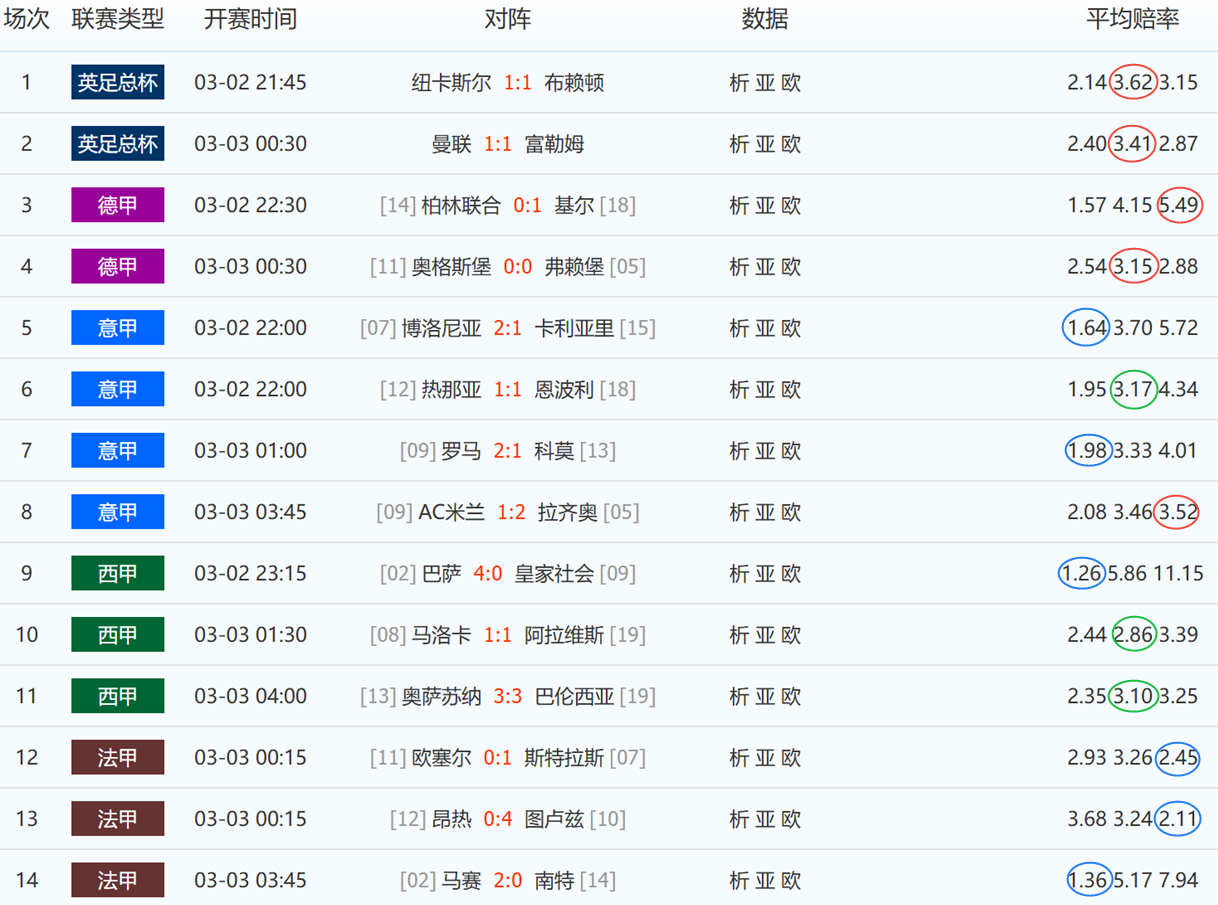Click the 欧 link in the 马赛 row
Viewport: 1218px width, 905px height.
[791, 881]
